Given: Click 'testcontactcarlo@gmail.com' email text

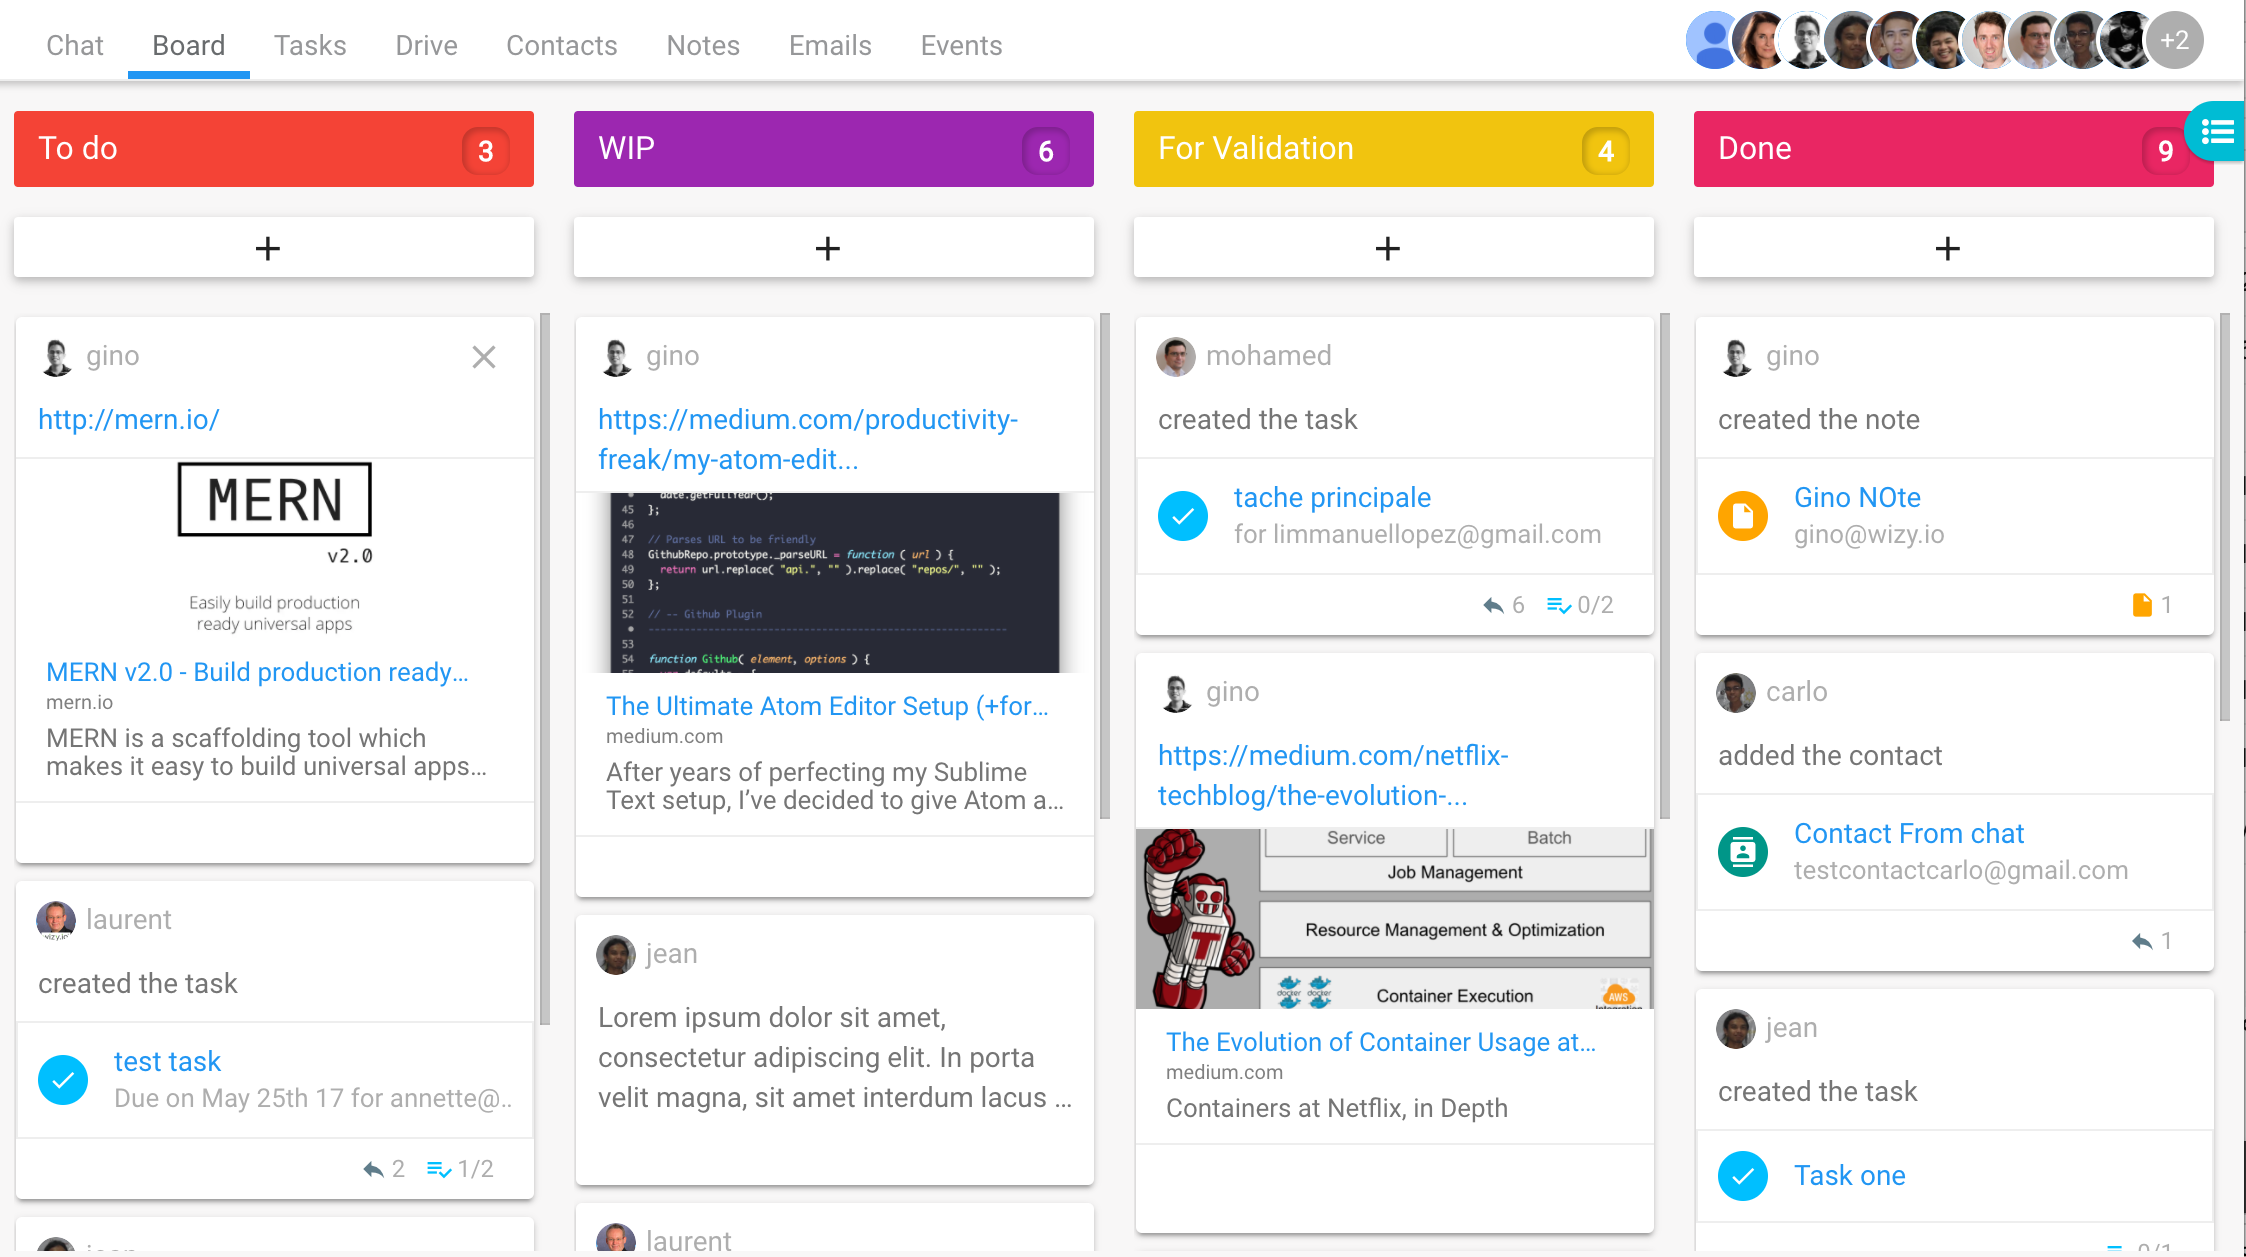Looking at the screenshot, I should click(1961, 870).
